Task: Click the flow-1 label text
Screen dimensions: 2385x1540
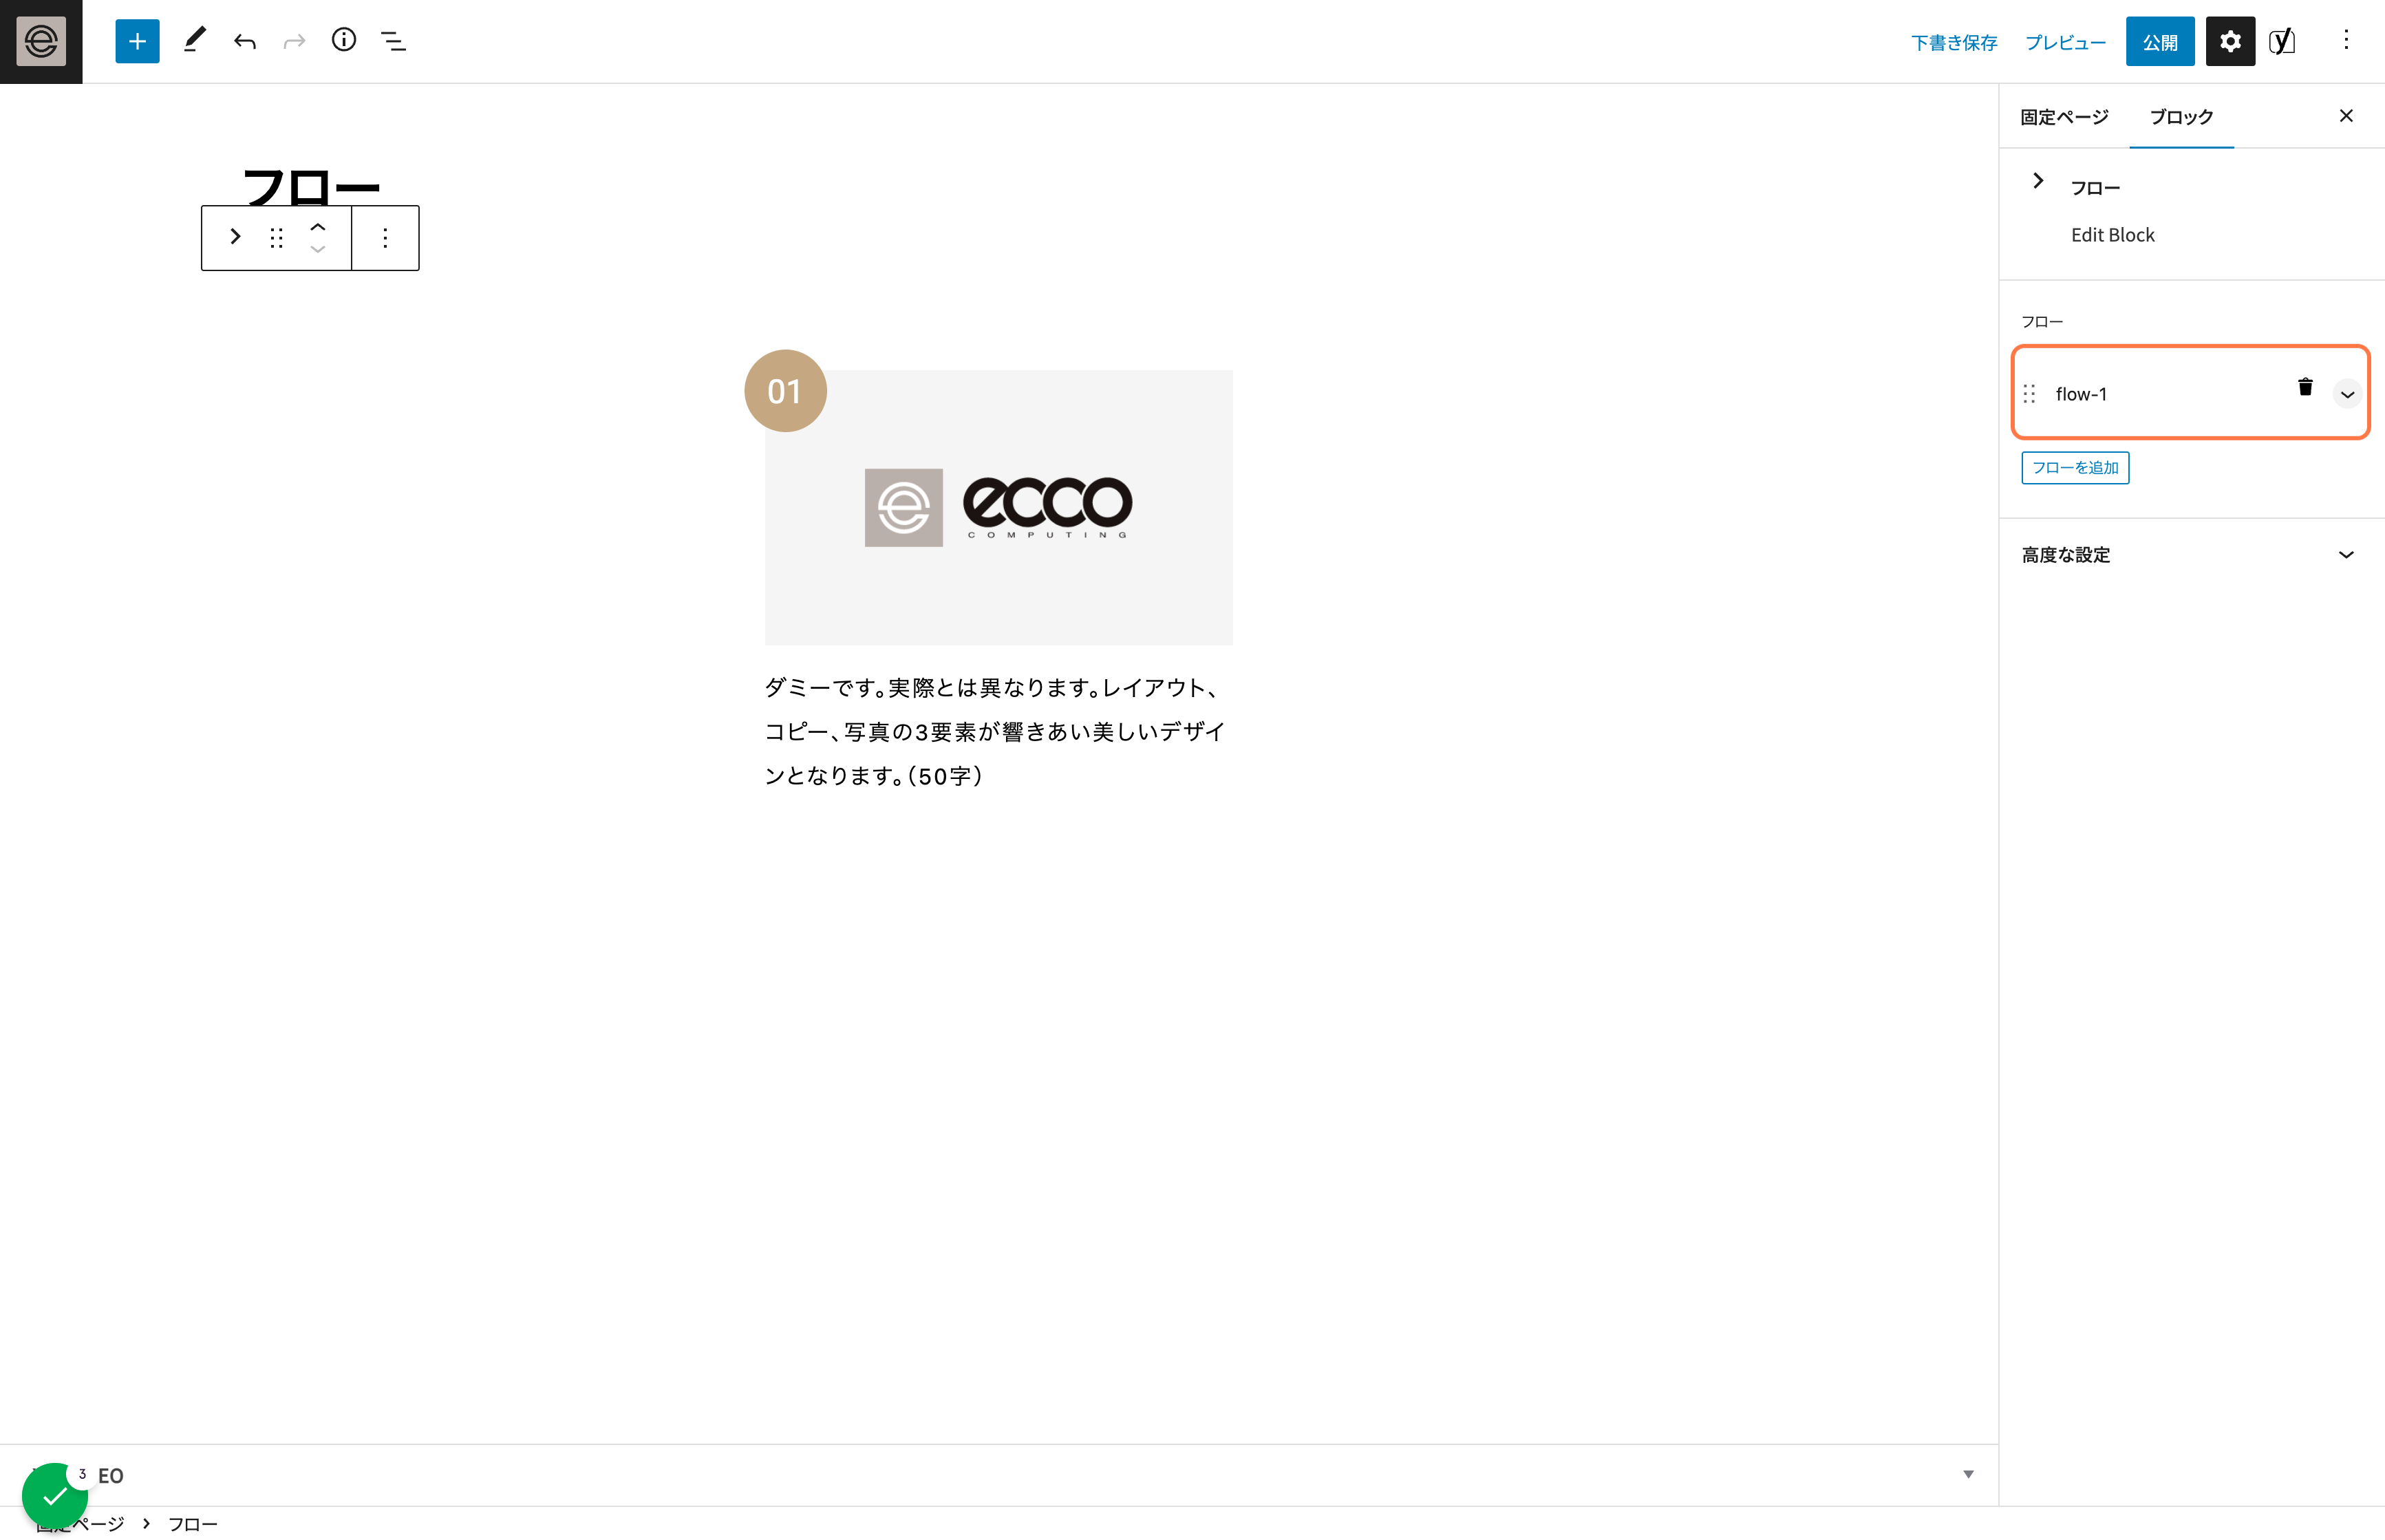Action: point(2081,394)
